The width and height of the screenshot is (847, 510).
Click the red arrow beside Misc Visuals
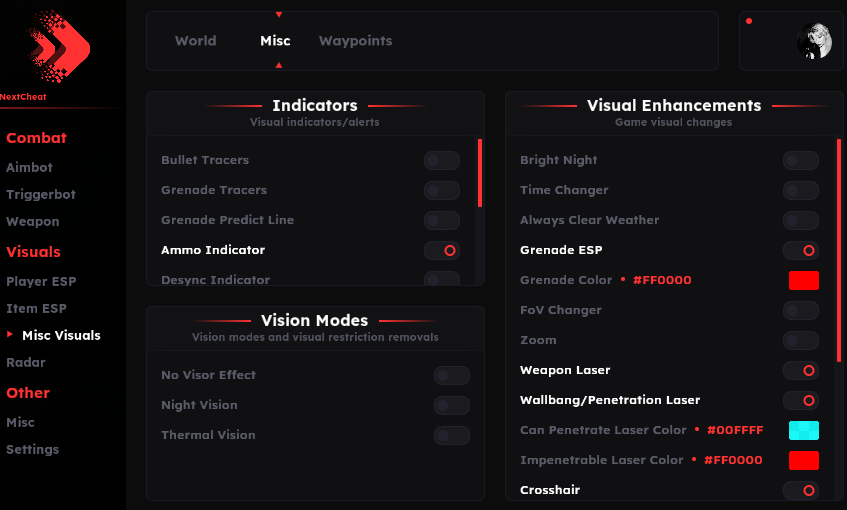pyautogui.click(x=11, y=335)
